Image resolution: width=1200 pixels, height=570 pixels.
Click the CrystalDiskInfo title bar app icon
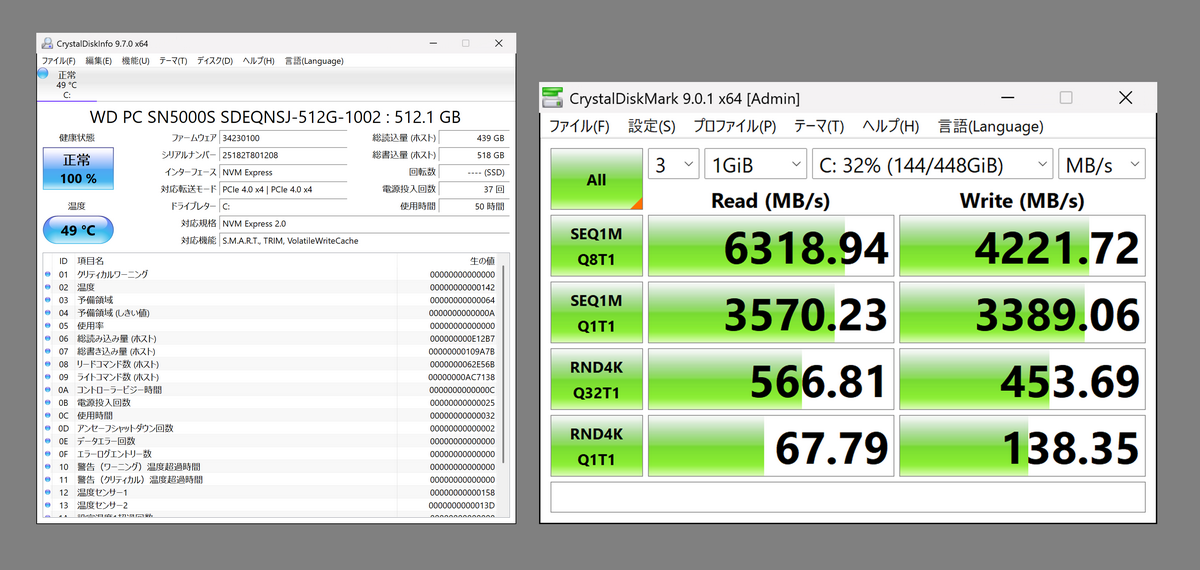click(x=46, y=43)
